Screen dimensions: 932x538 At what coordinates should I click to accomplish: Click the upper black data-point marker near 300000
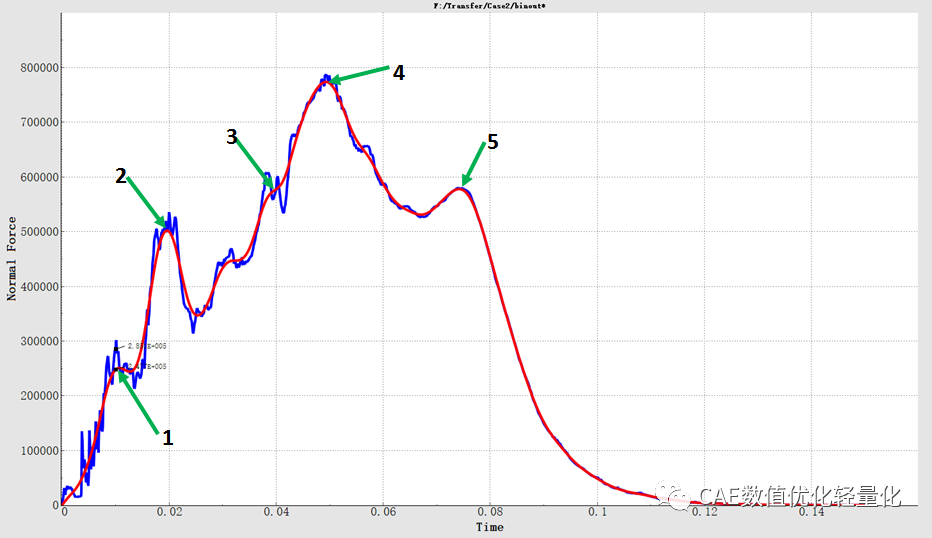click(116, 348)
